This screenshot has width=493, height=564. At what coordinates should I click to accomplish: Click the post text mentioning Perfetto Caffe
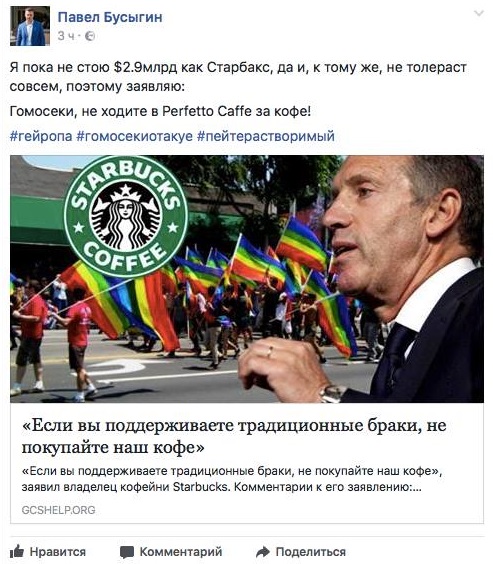click(x=160, y=112)
